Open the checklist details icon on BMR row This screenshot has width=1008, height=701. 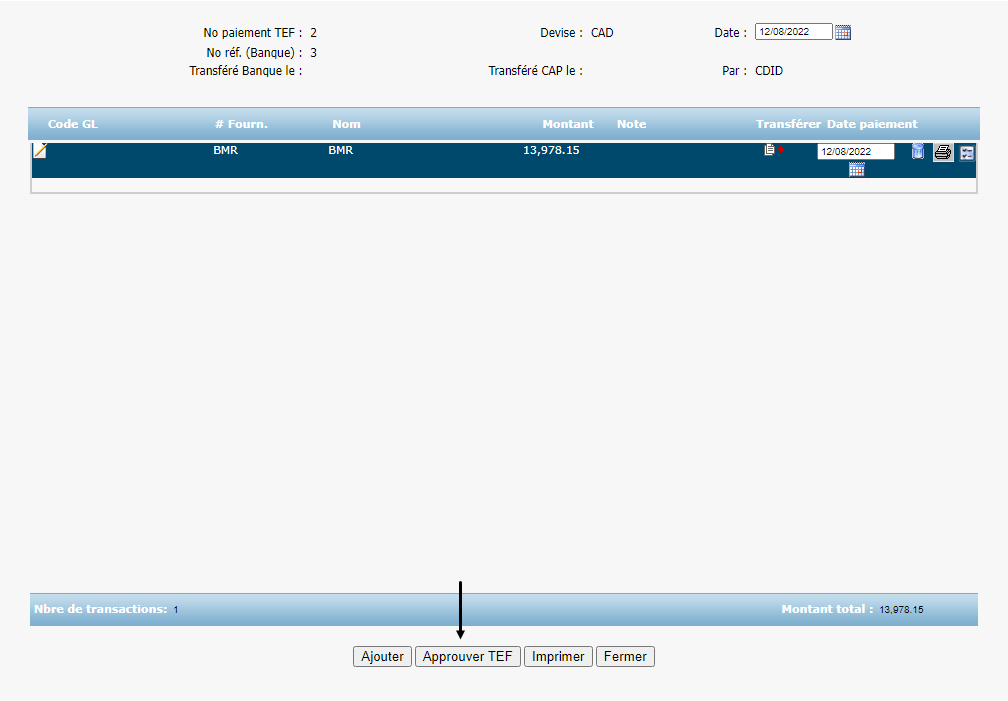[x=967, y=153]
